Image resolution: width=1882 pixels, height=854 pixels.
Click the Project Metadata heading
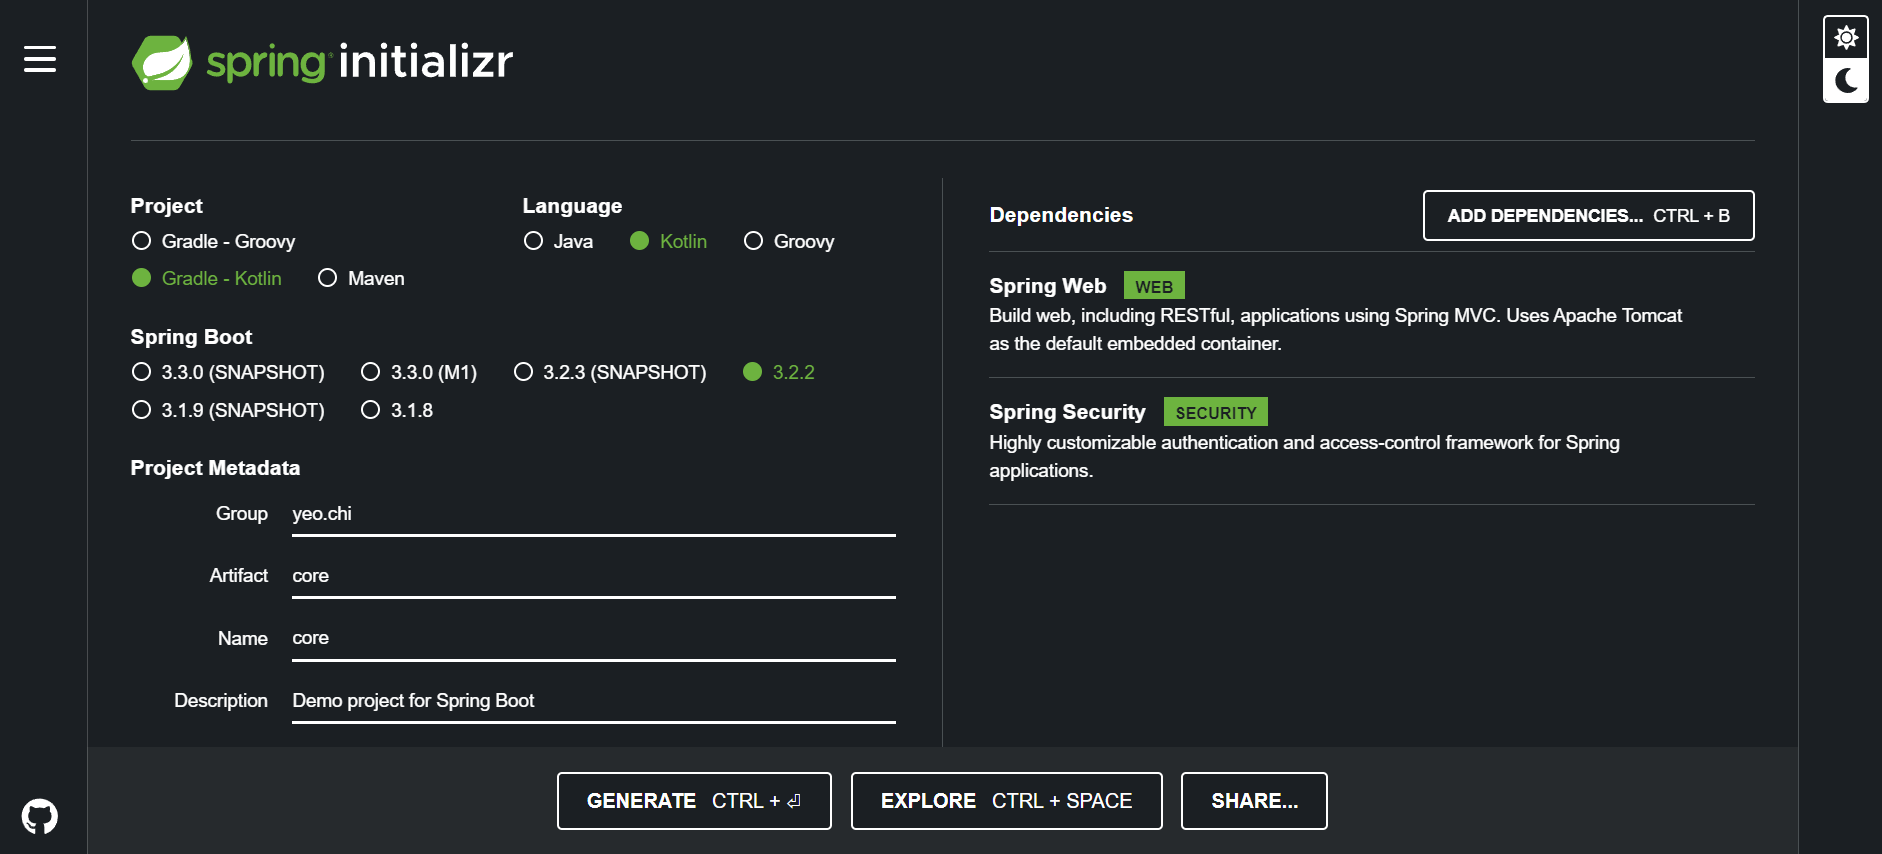pos(215,468)
